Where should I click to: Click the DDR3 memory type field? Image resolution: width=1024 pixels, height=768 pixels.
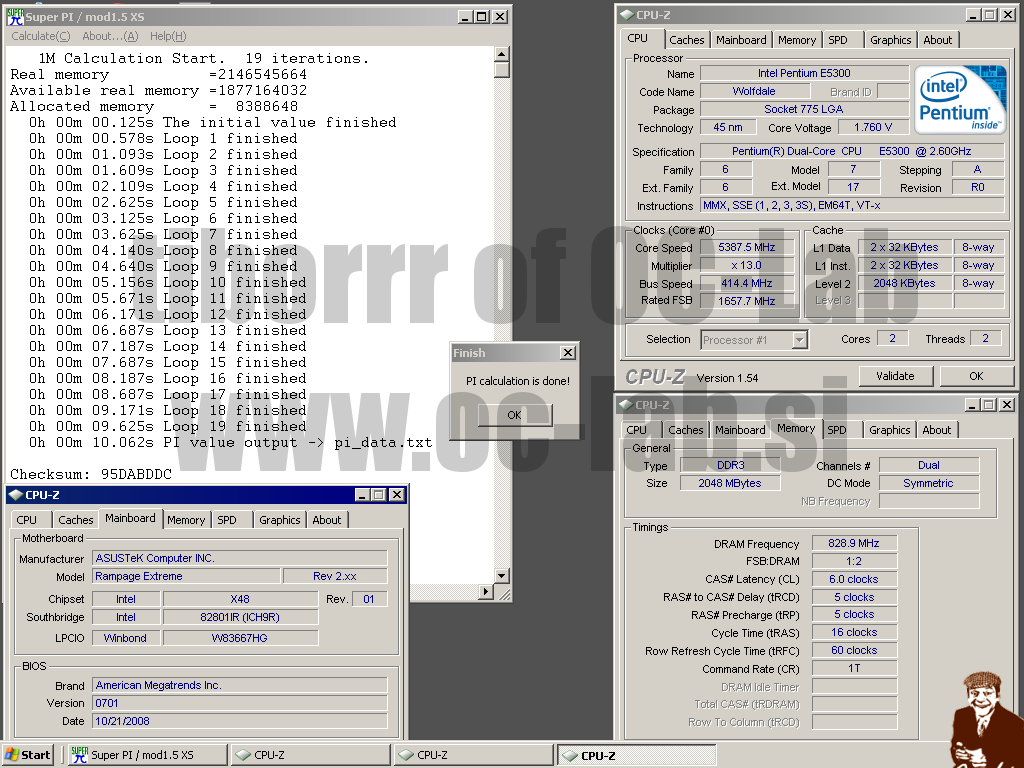coord(730,465)
